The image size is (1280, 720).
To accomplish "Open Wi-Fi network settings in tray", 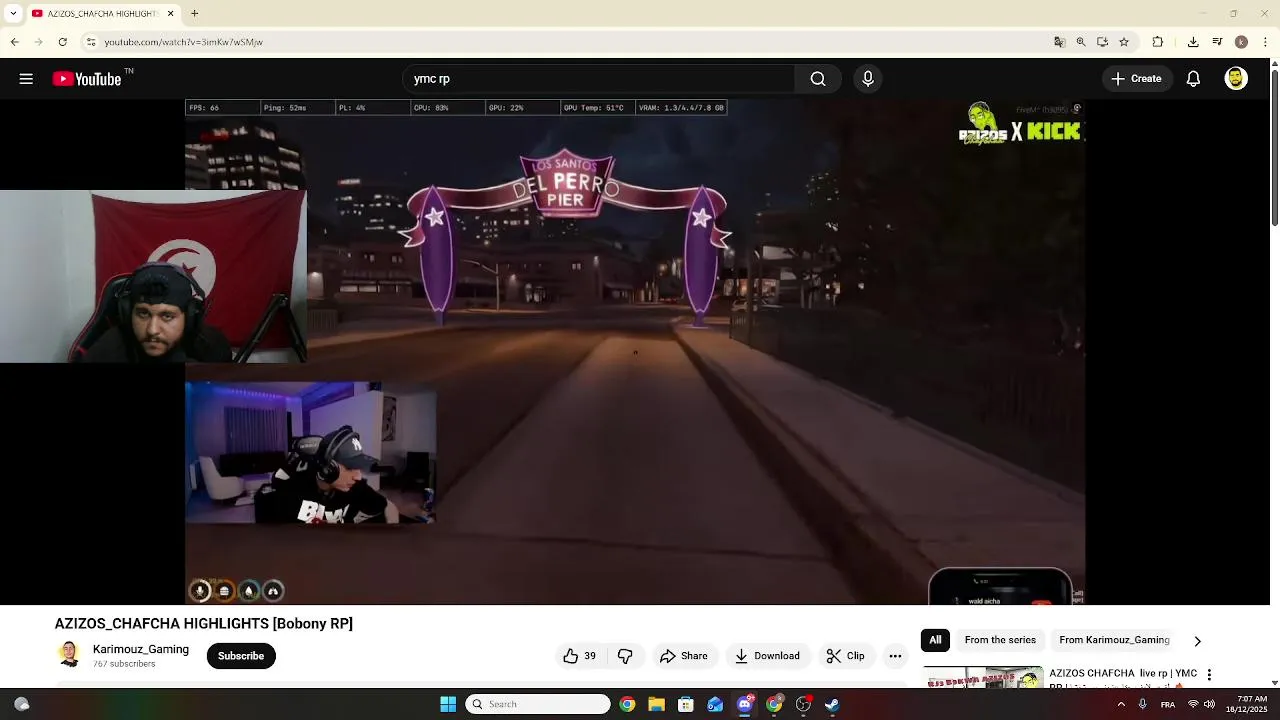I will (x=1192, y=704).
